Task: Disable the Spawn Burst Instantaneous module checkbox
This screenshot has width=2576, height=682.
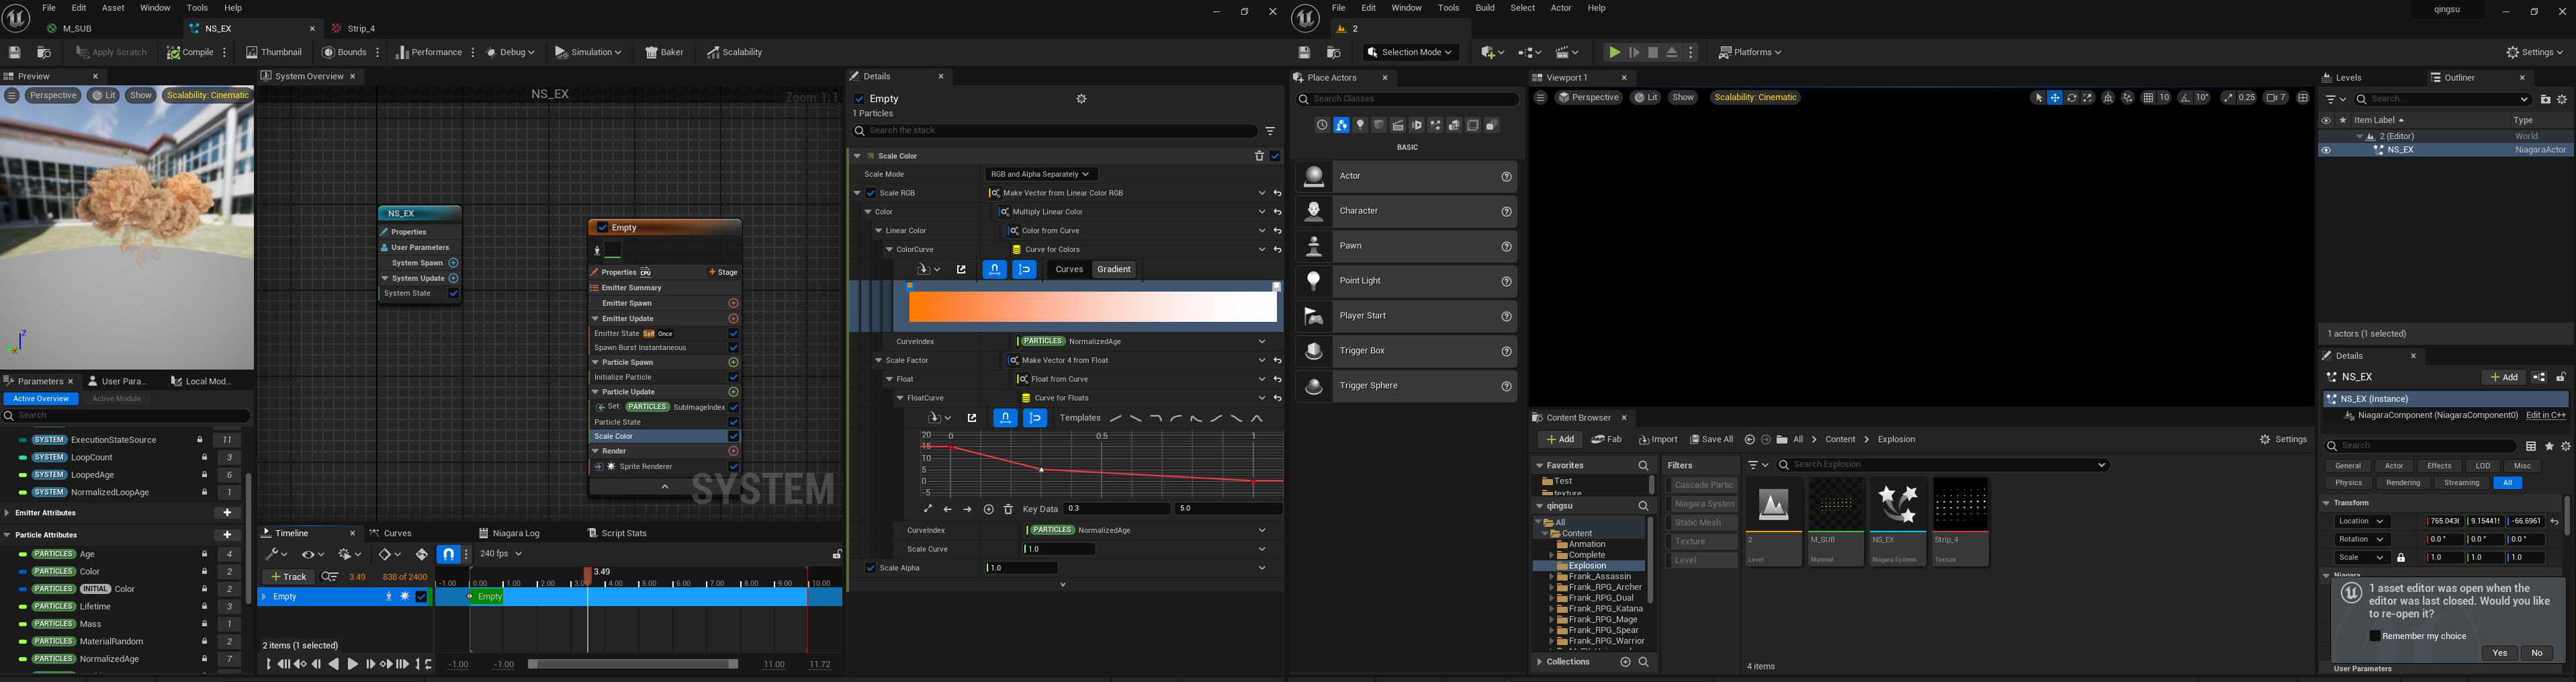Action: tap(733, 348)
